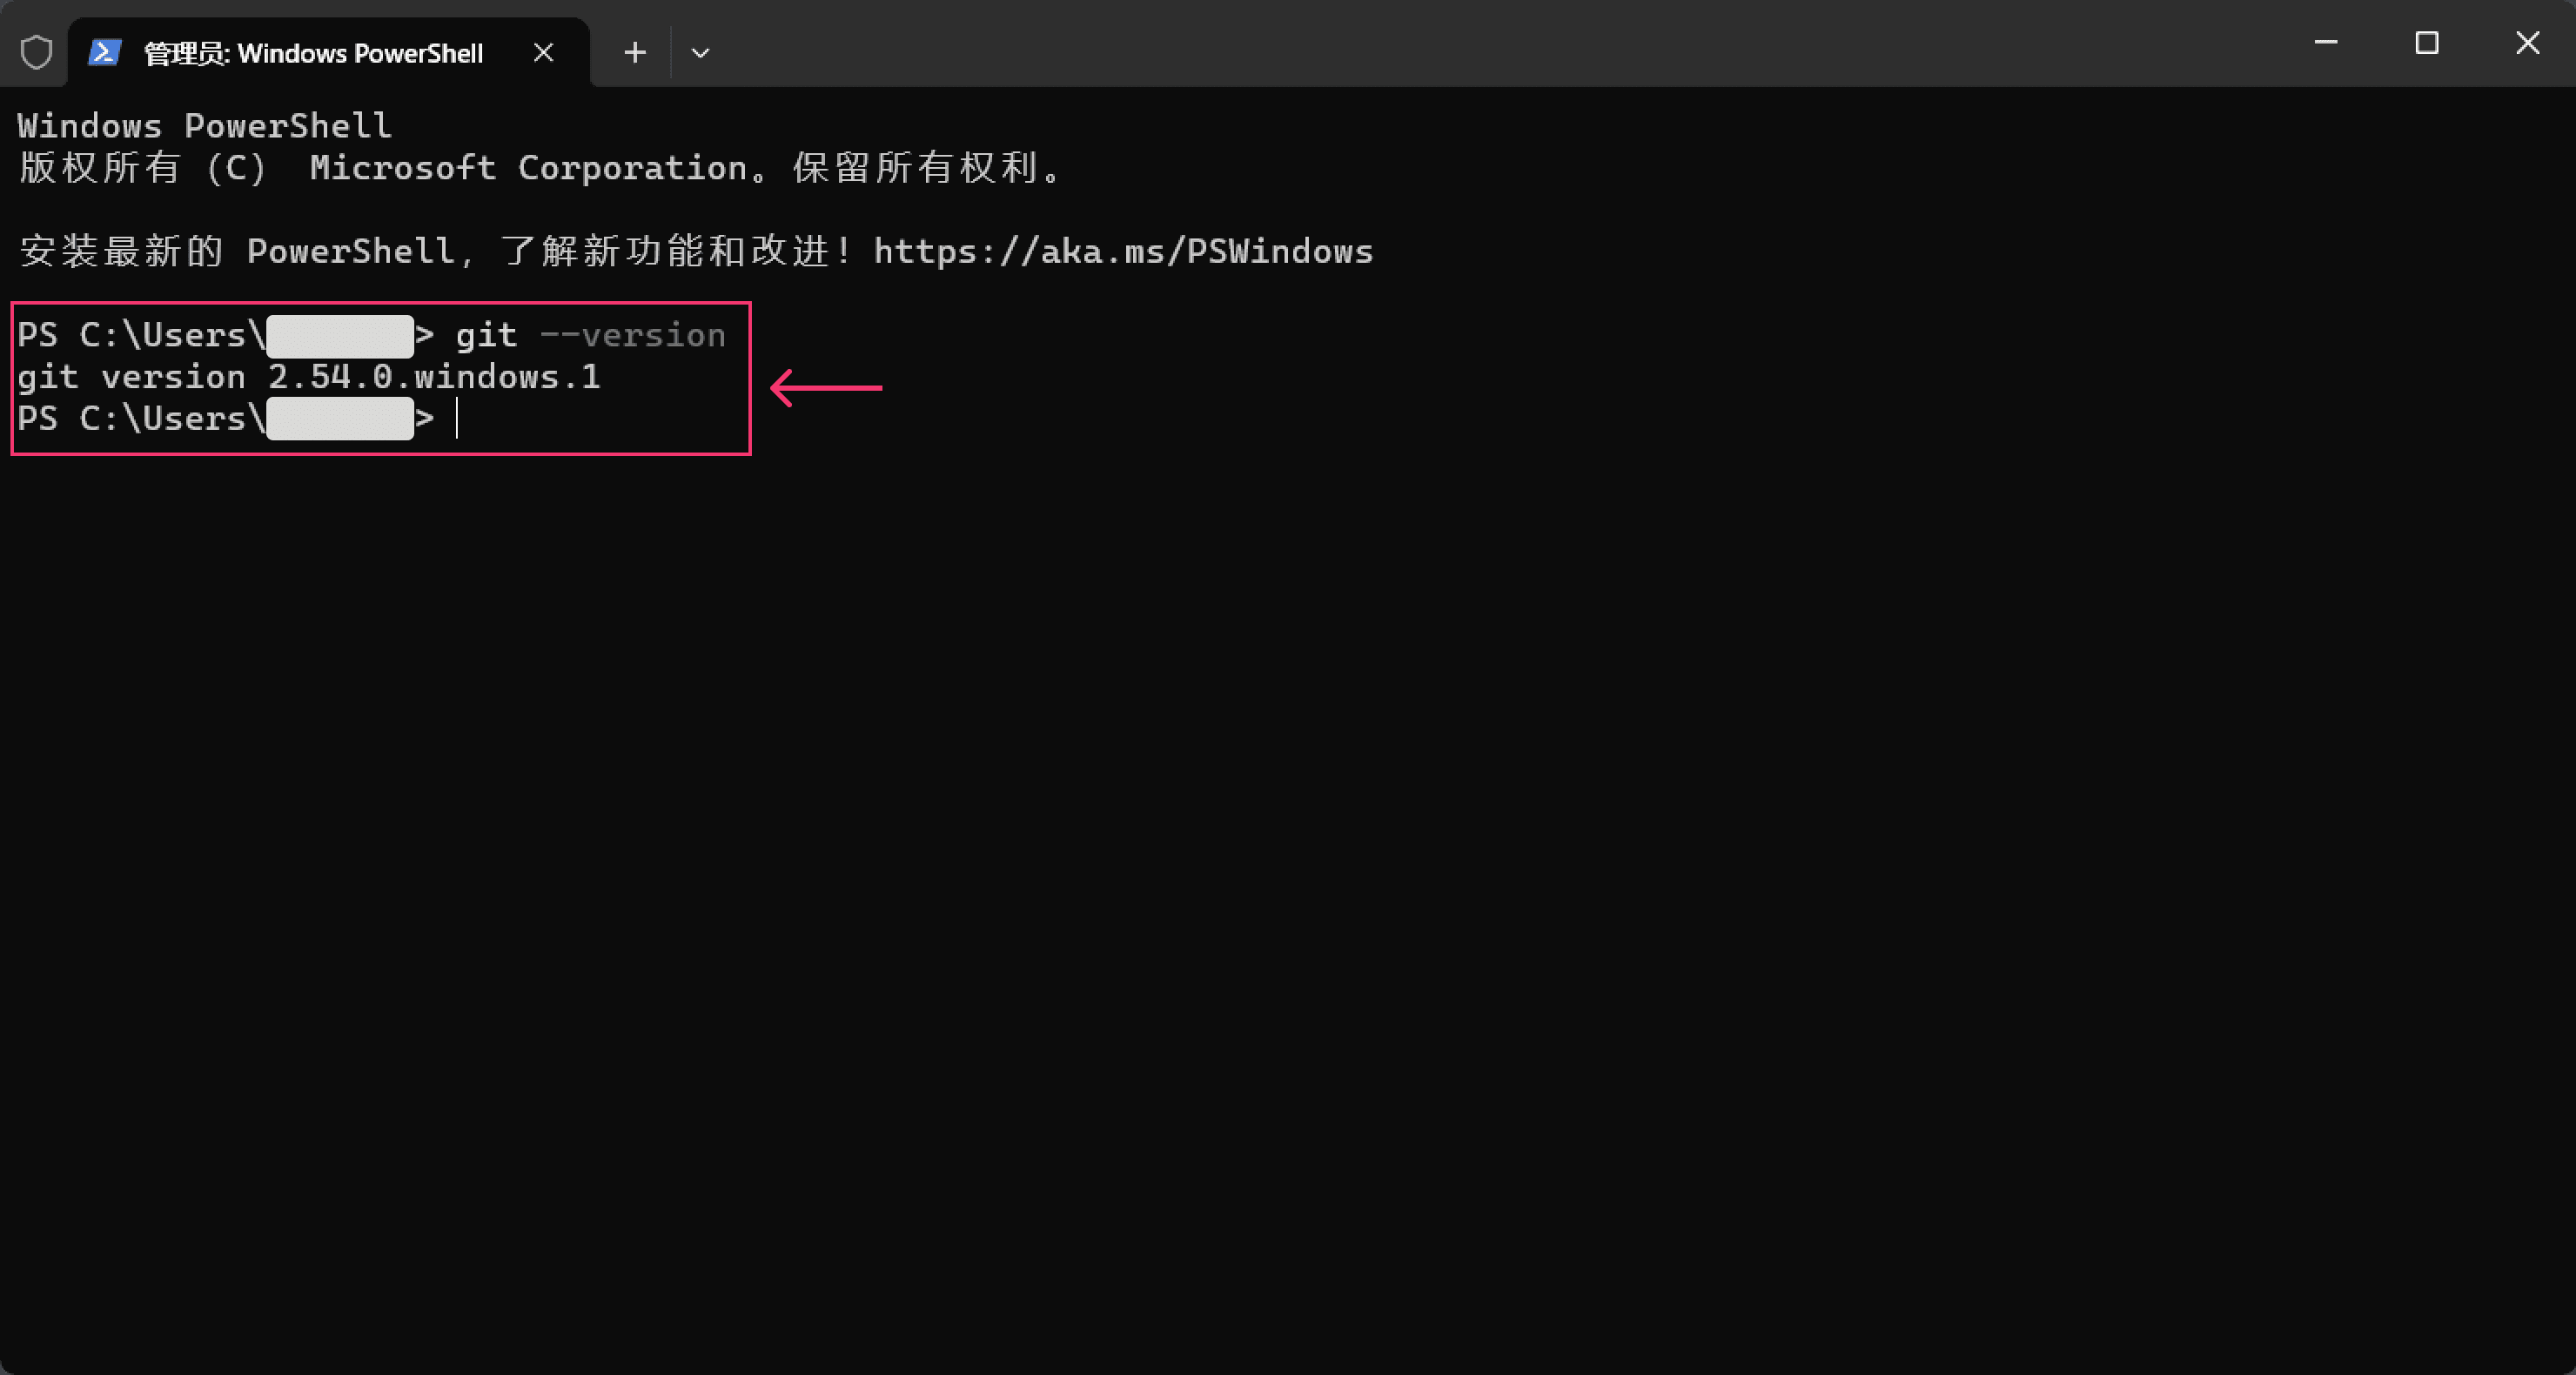This screenshot has height=1375, width=2576.
Task: Click the administrator shield icon
Action: pyautogui.click(x=36, y=52)
